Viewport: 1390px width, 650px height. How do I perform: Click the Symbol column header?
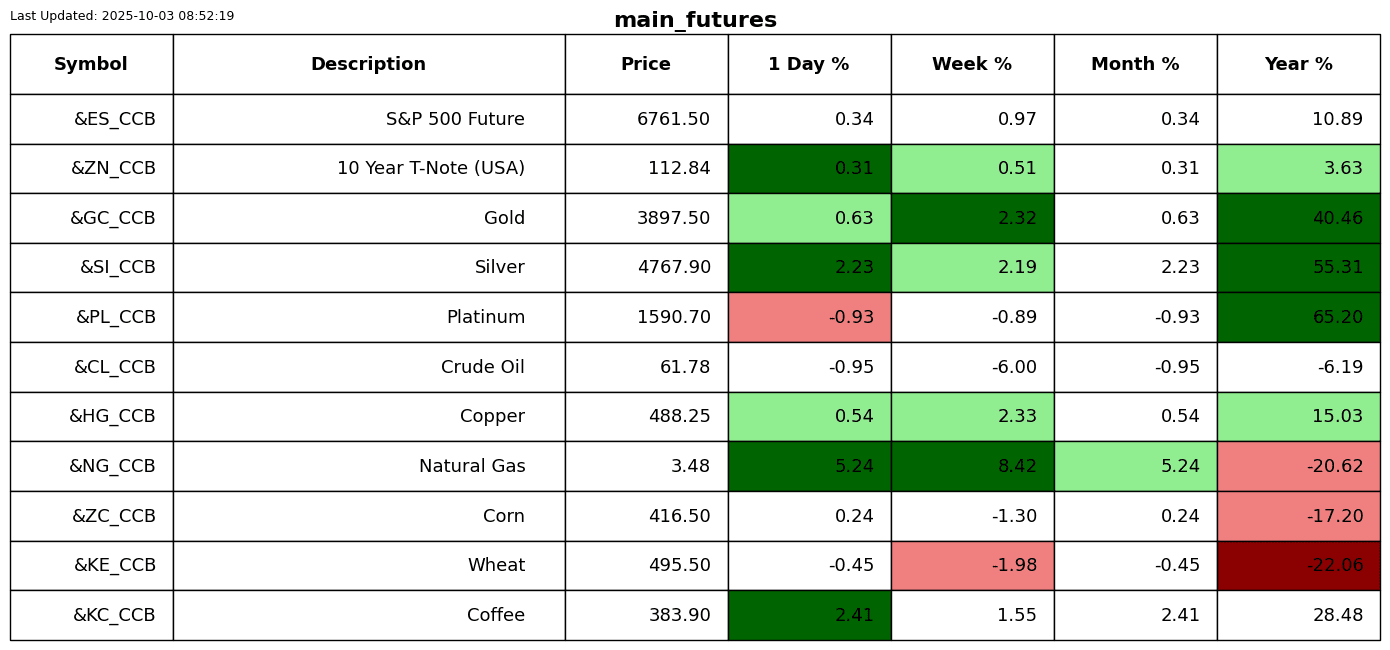[x=91, y=64]
